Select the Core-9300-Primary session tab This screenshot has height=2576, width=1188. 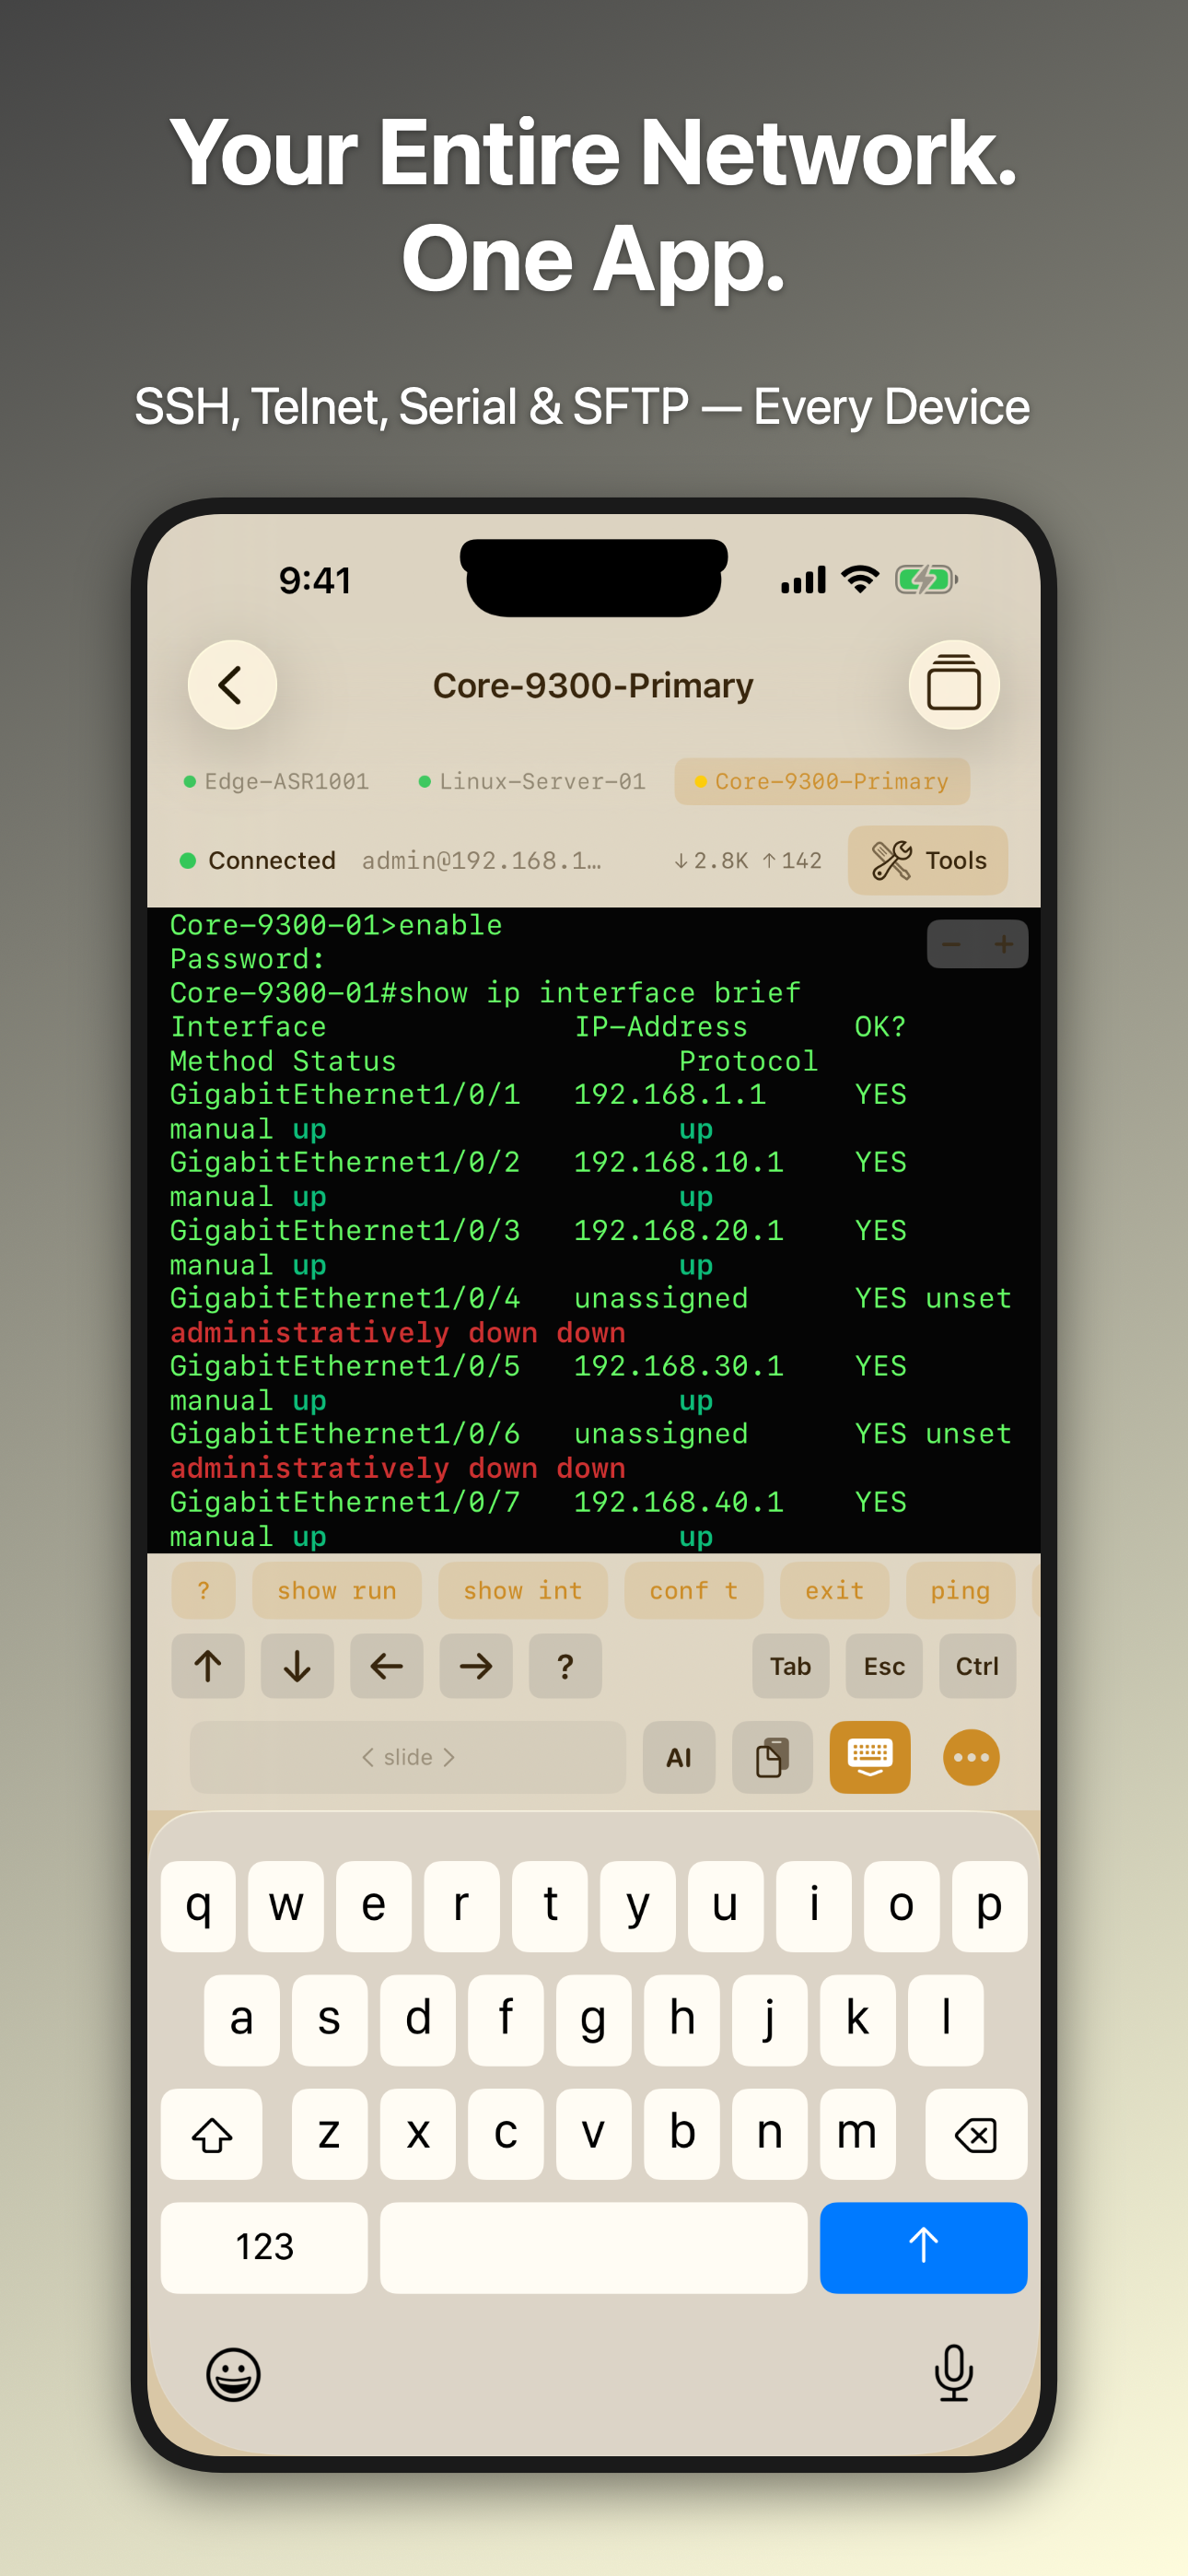click(821, 781)
